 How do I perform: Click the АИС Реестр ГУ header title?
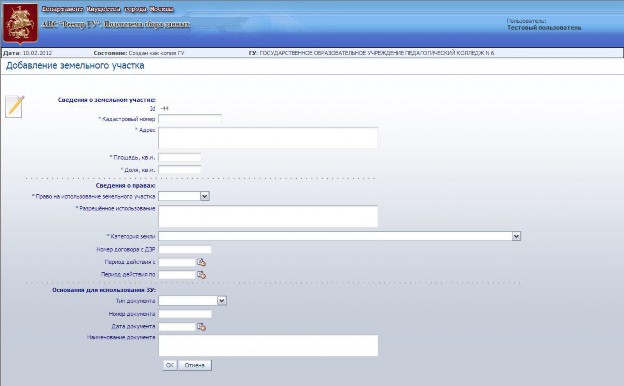point(116,25)
